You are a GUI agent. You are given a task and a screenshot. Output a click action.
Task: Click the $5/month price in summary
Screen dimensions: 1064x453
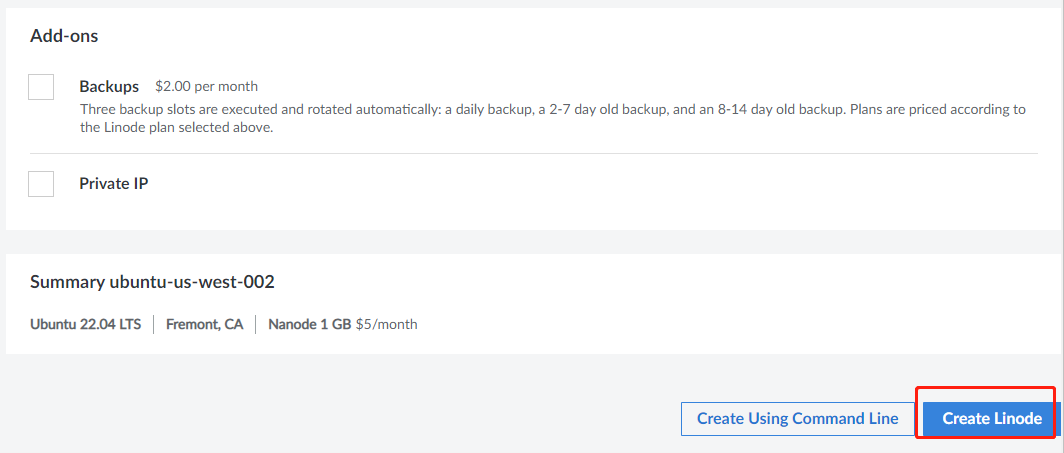tap(387, 325)
